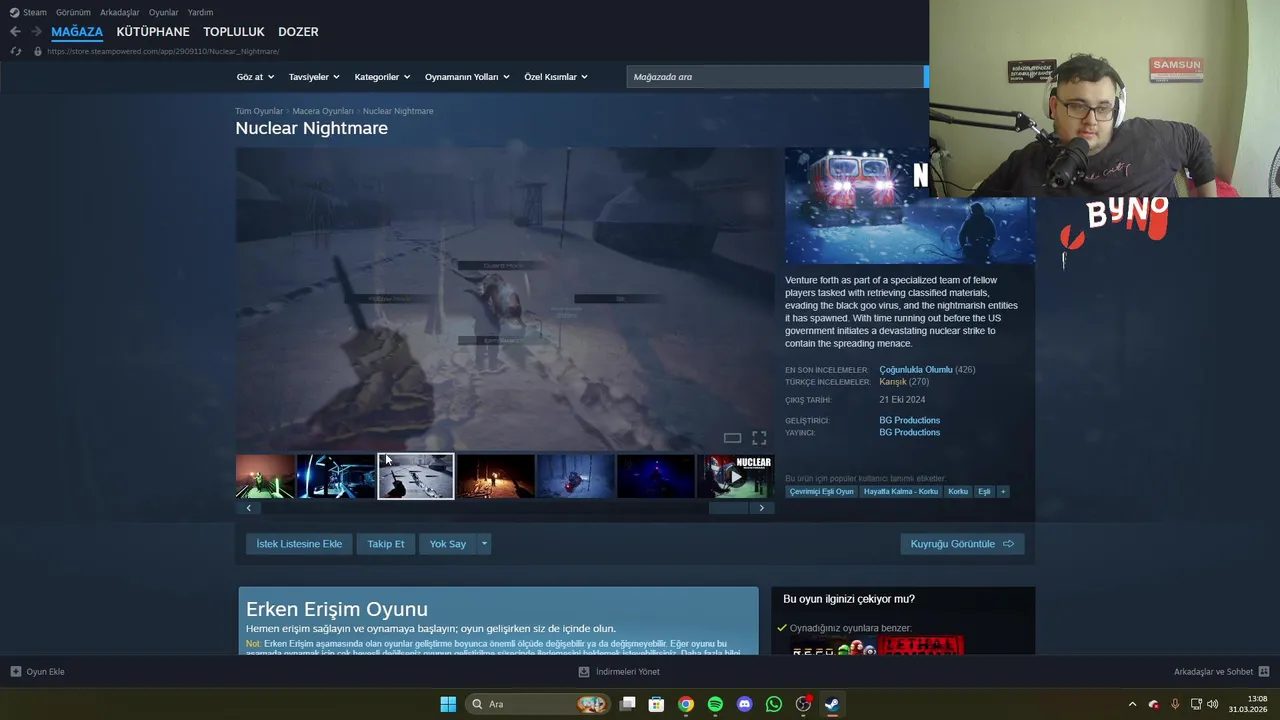Image resolution: width=1280 pixels, height=720 pixels.
Task: Click the Windows taskbar Ara search box
Action: pyautogui.click(x=538, y=704)
